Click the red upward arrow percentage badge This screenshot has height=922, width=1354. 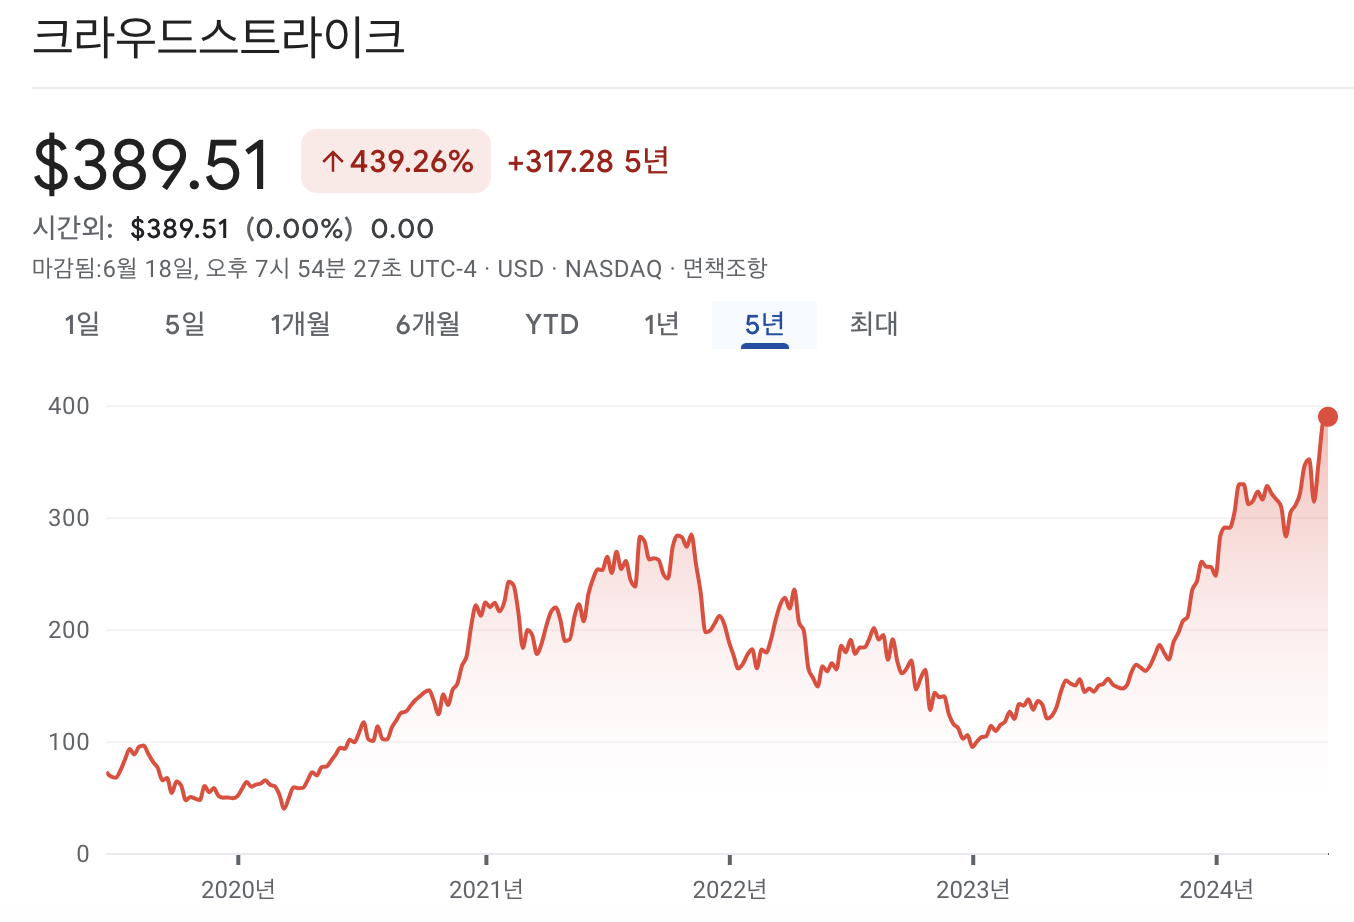pyautogui.click(x=395, y=161)
